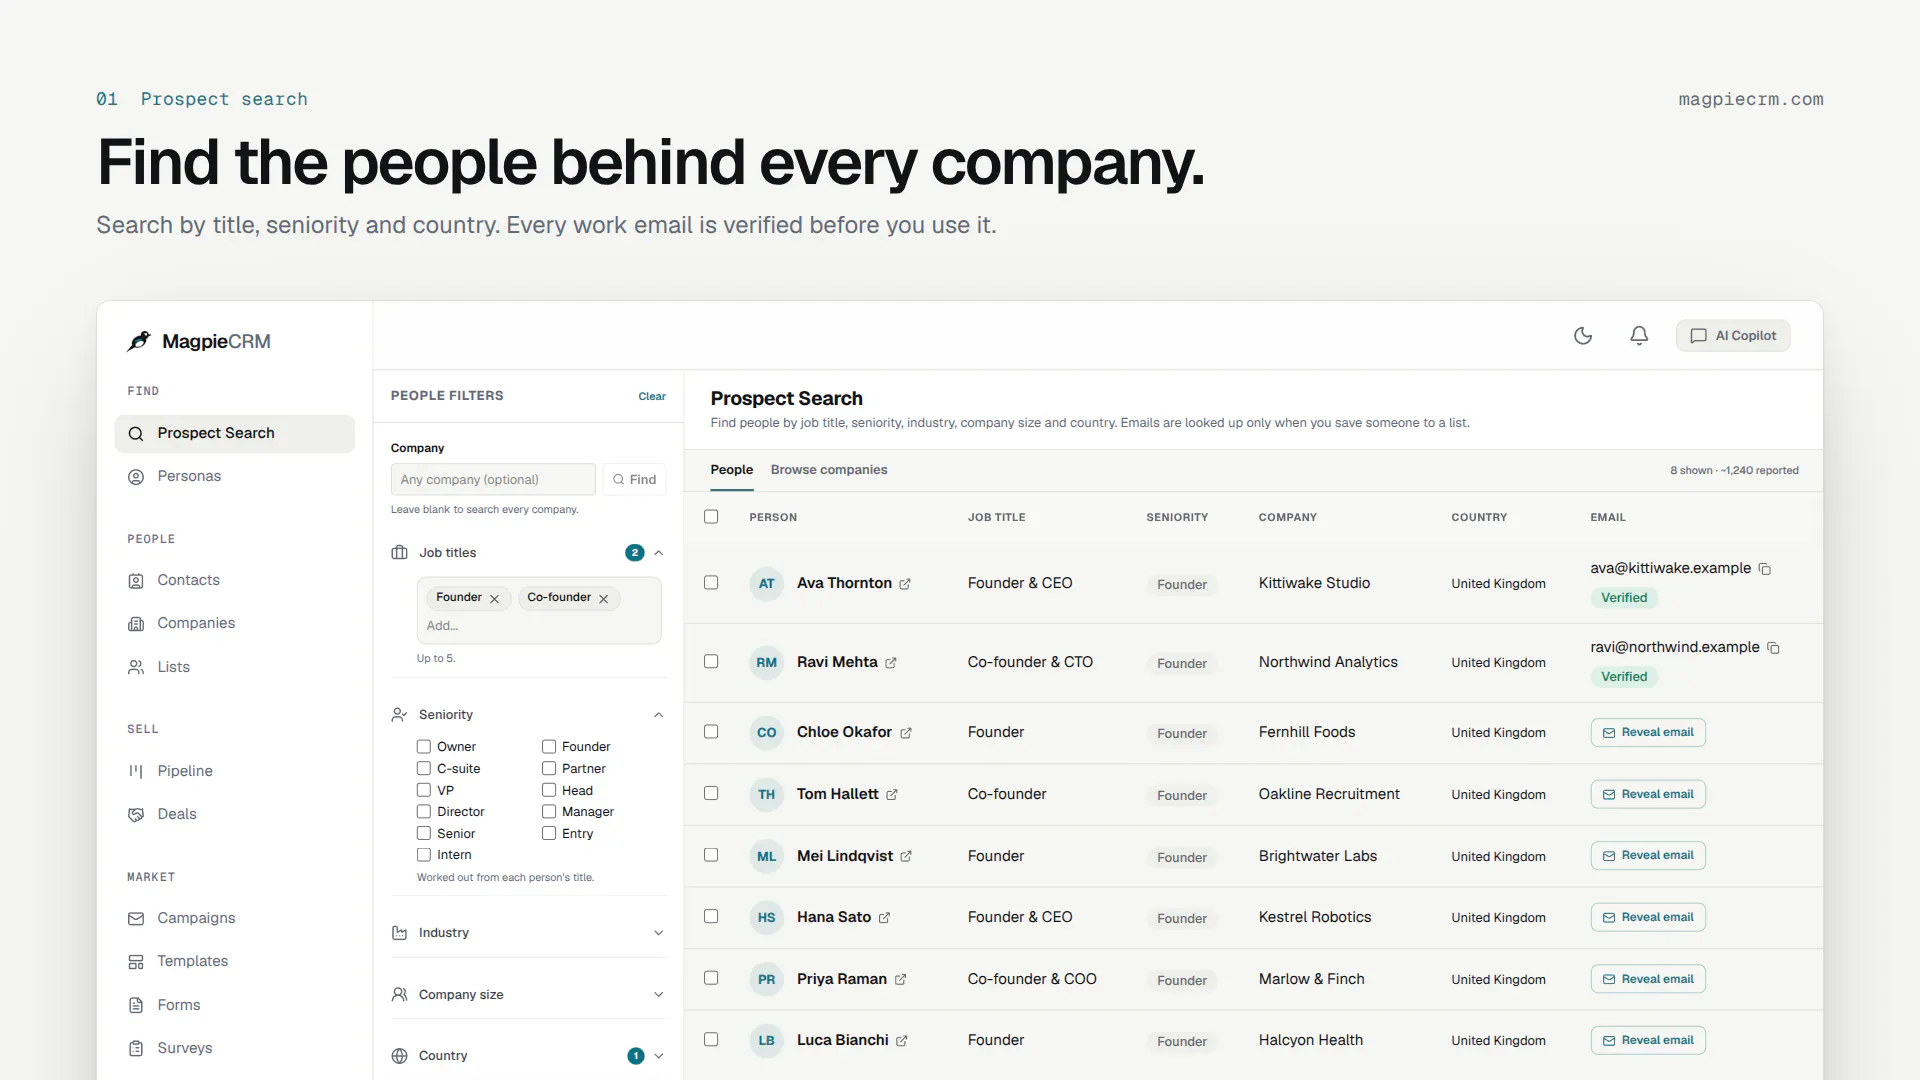
Task: Click the AT avatar for Ava Thornton
Action: tap(766, 584)
